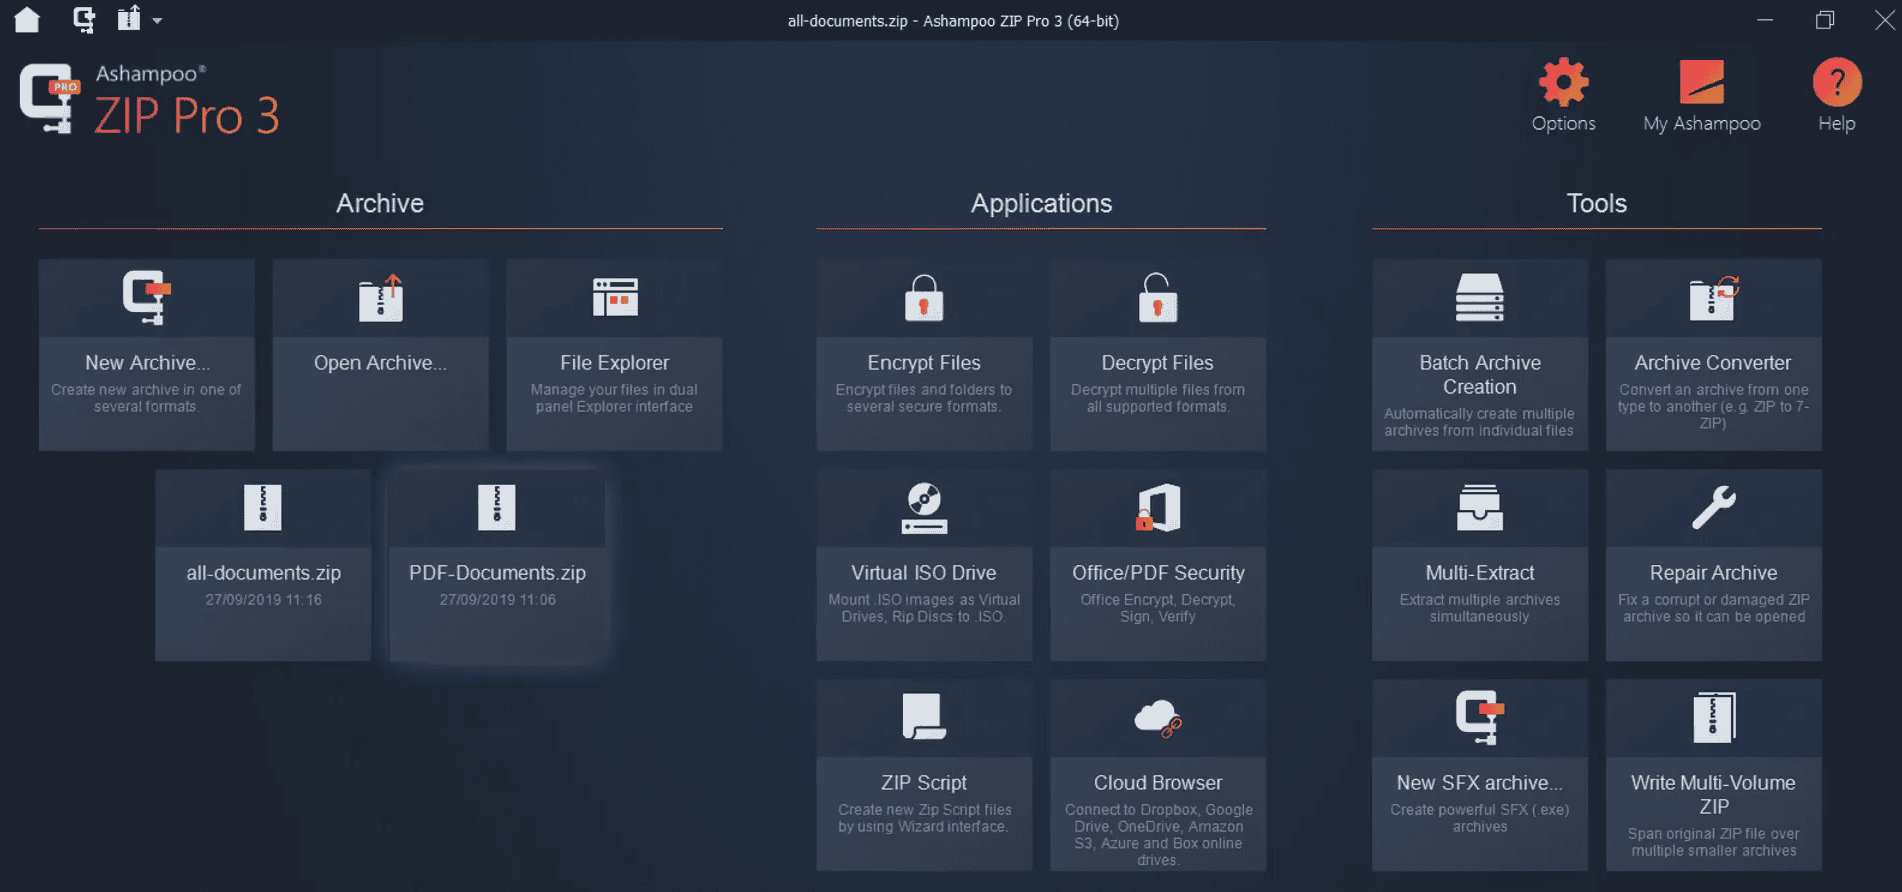This screenshot has width=1902, height=892.
Task: Click the Encrypt Files padlock icon
Action: [924, 298]
